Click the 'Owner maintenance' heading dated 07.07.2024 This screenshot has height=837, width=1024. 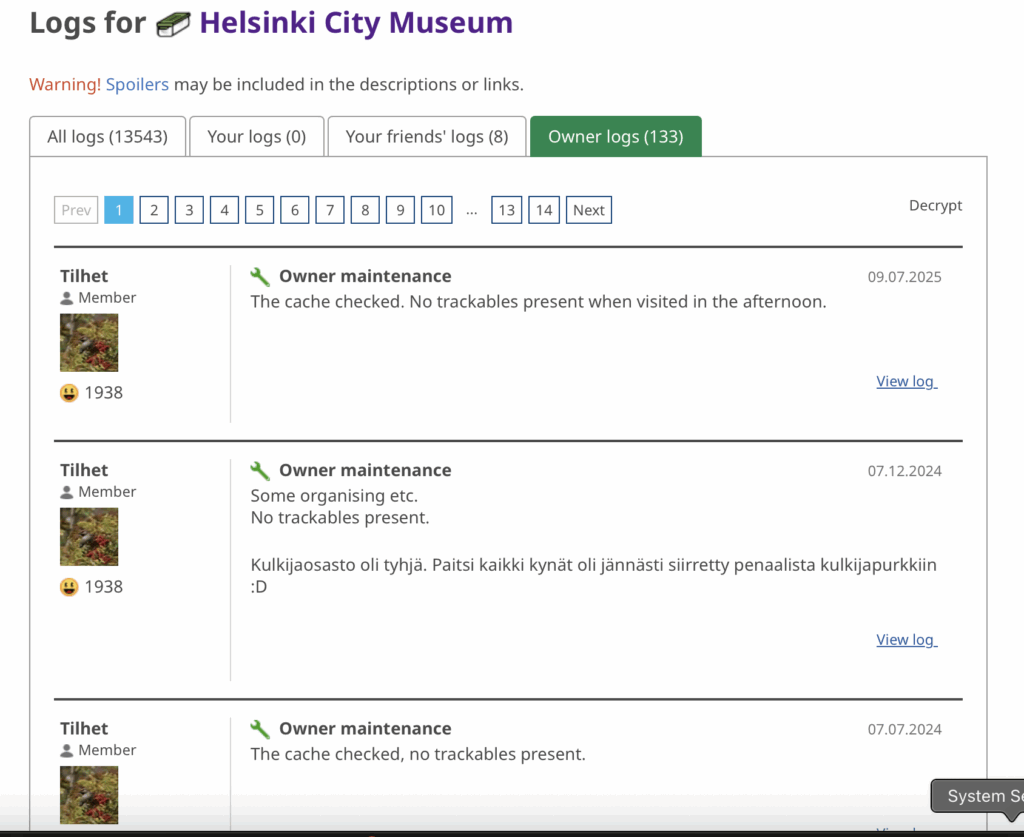[365, 729]
